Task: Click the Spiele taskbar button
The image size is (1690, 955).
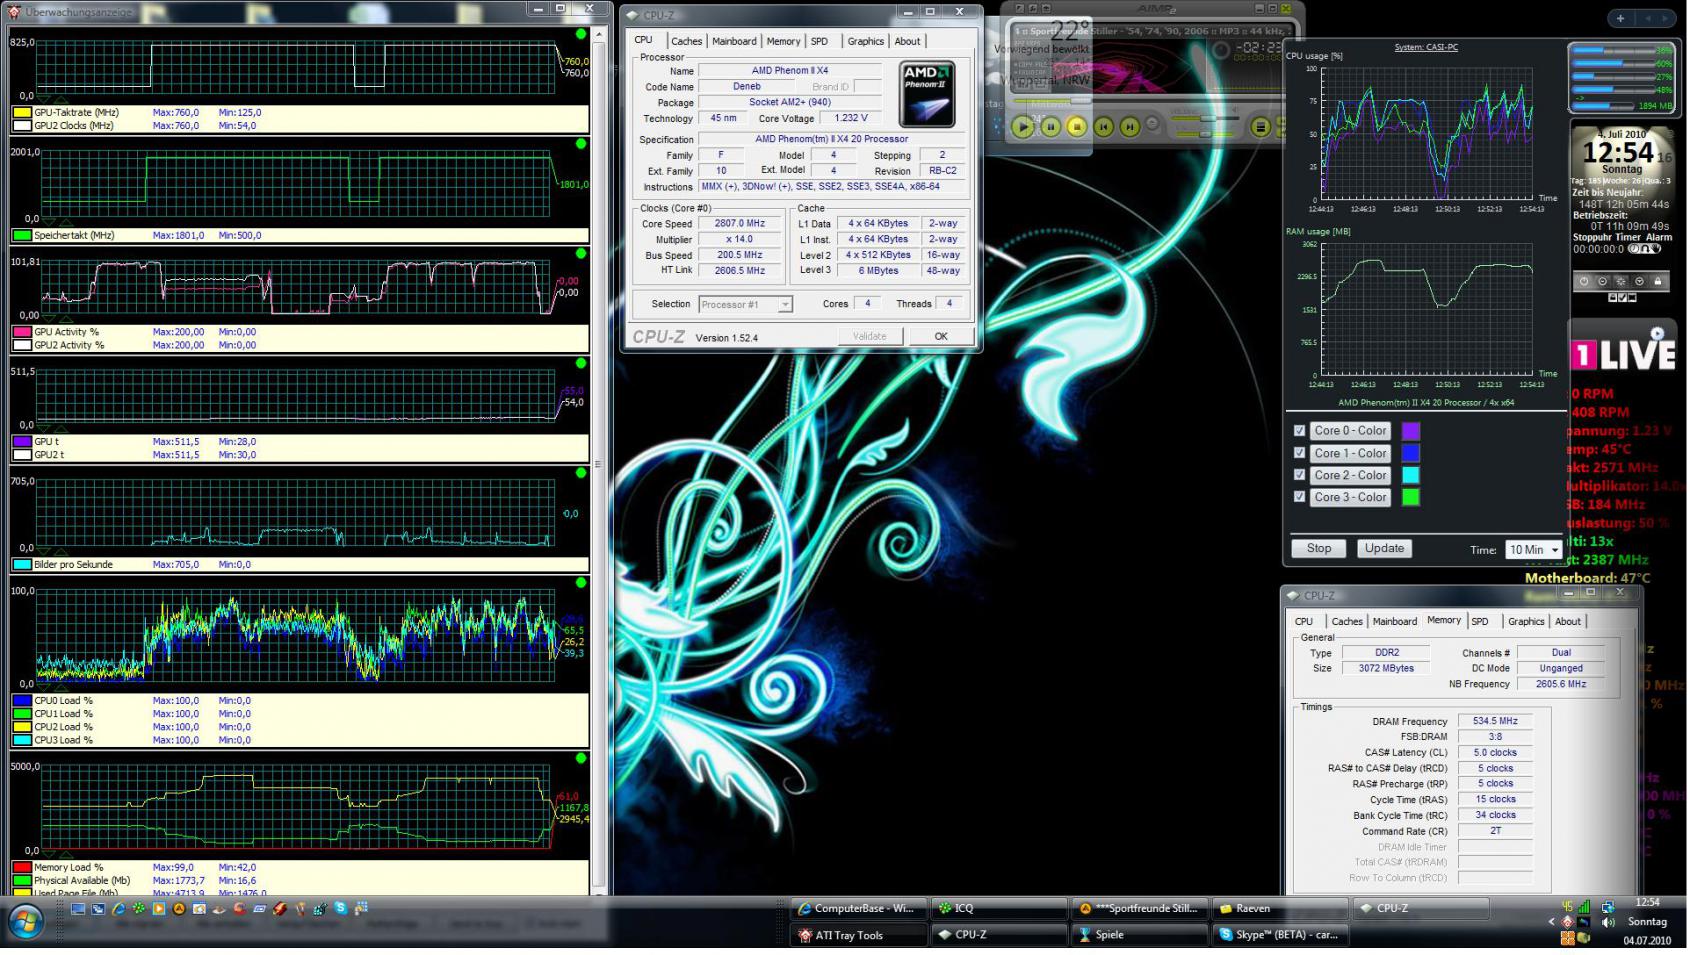Action: (1137, 935)
